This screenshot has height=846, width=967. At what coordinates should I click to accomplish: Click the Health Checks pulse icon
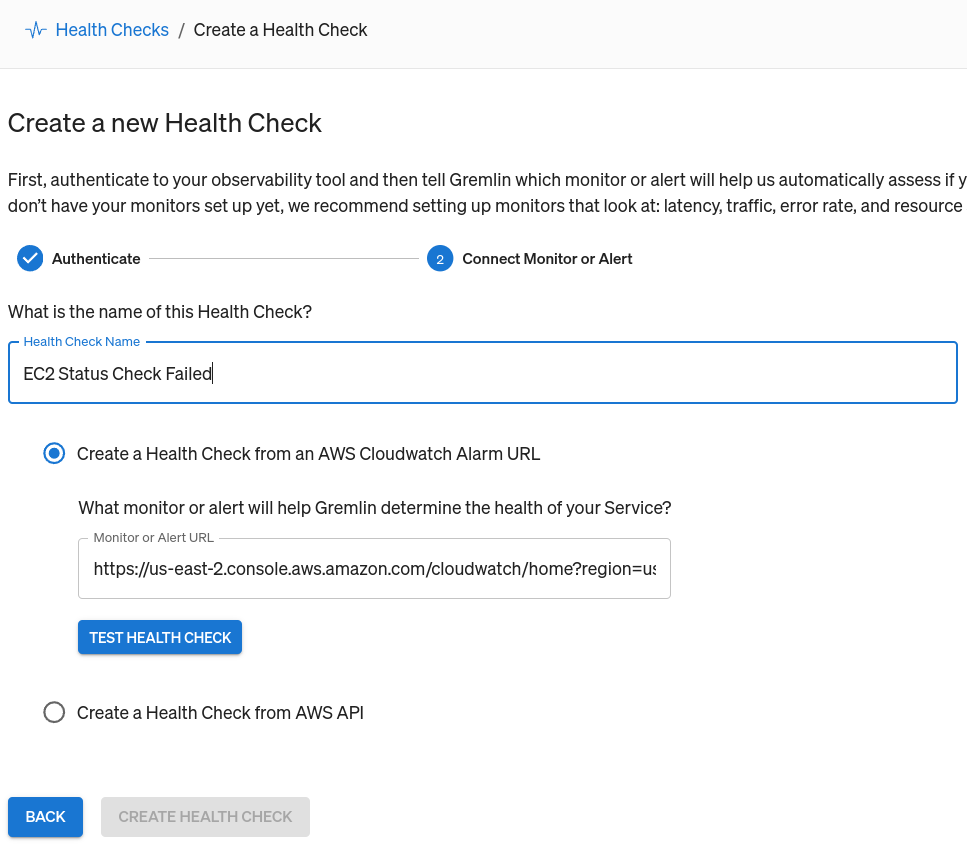(36, 30)
